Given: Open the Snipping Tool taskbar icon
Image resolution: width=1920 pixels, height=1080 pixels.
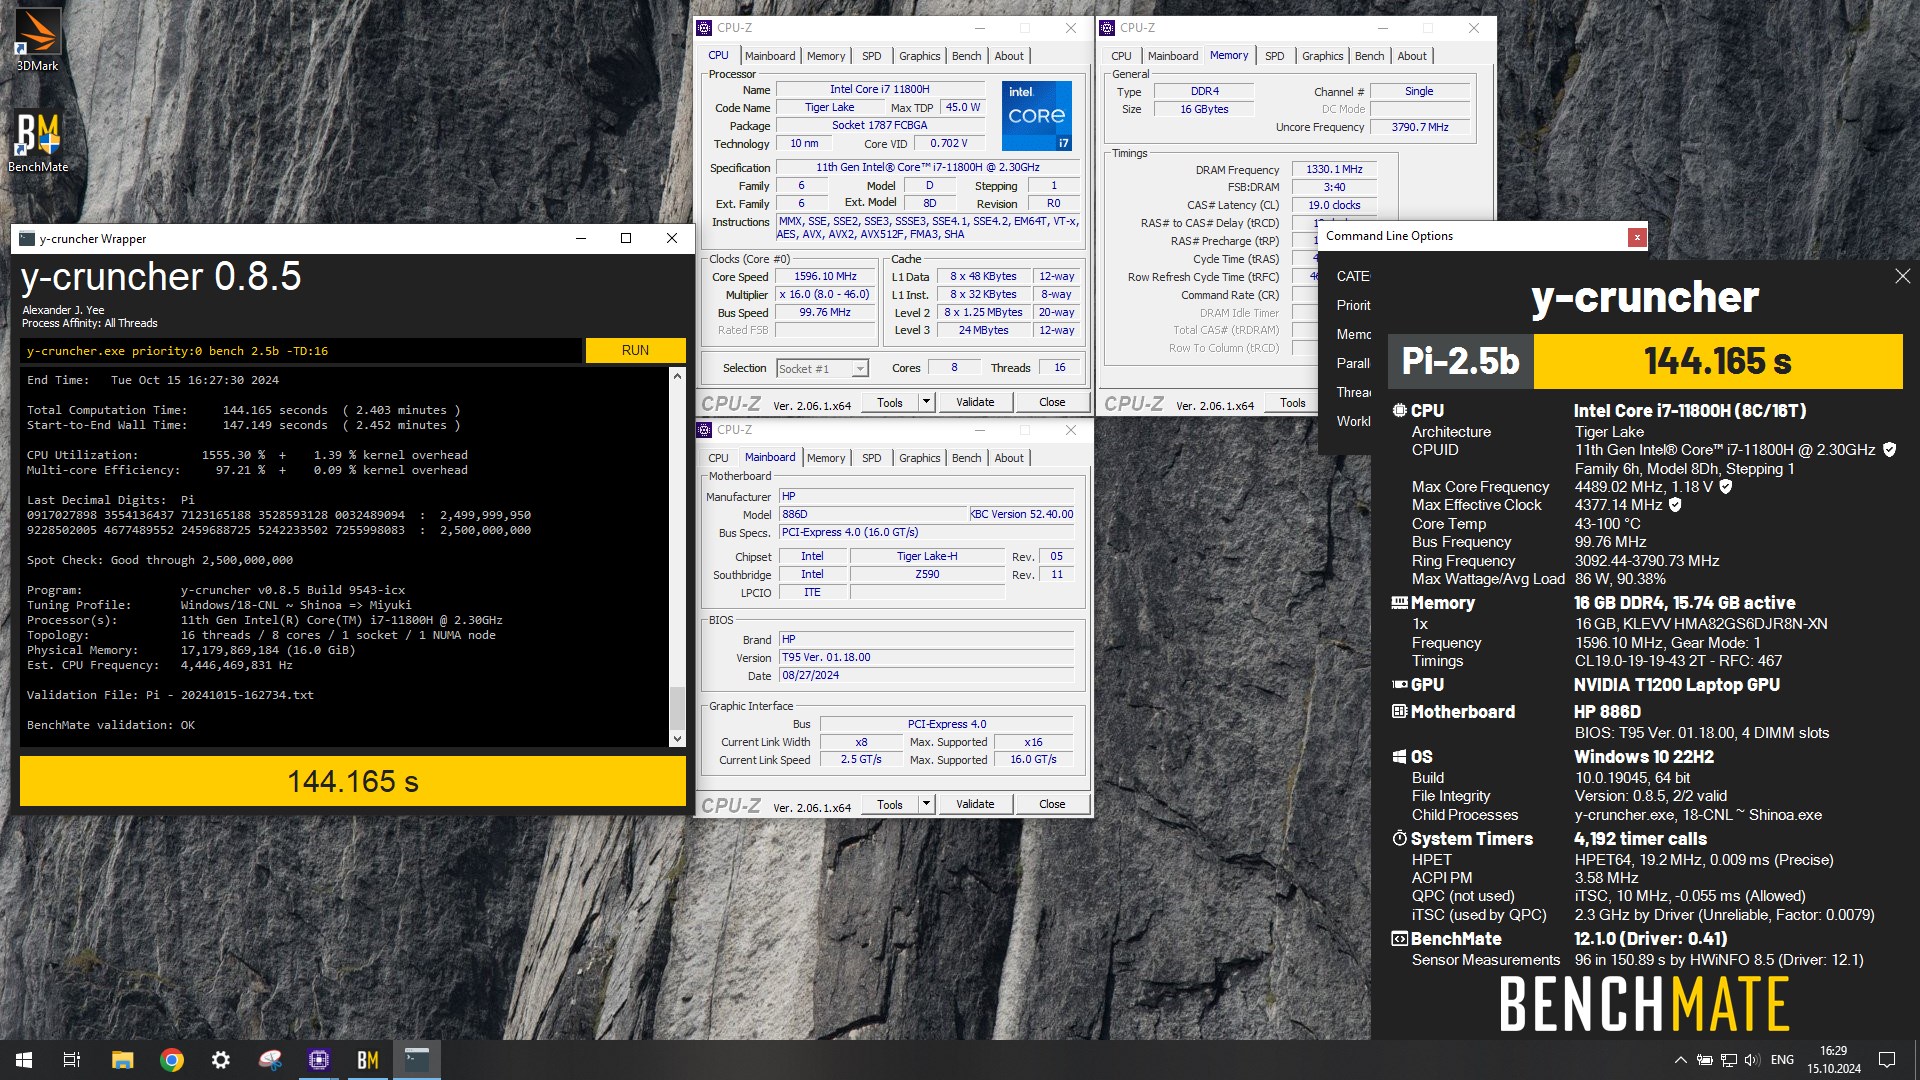Looking at the screenshot, I should (x=270, y=1060).
